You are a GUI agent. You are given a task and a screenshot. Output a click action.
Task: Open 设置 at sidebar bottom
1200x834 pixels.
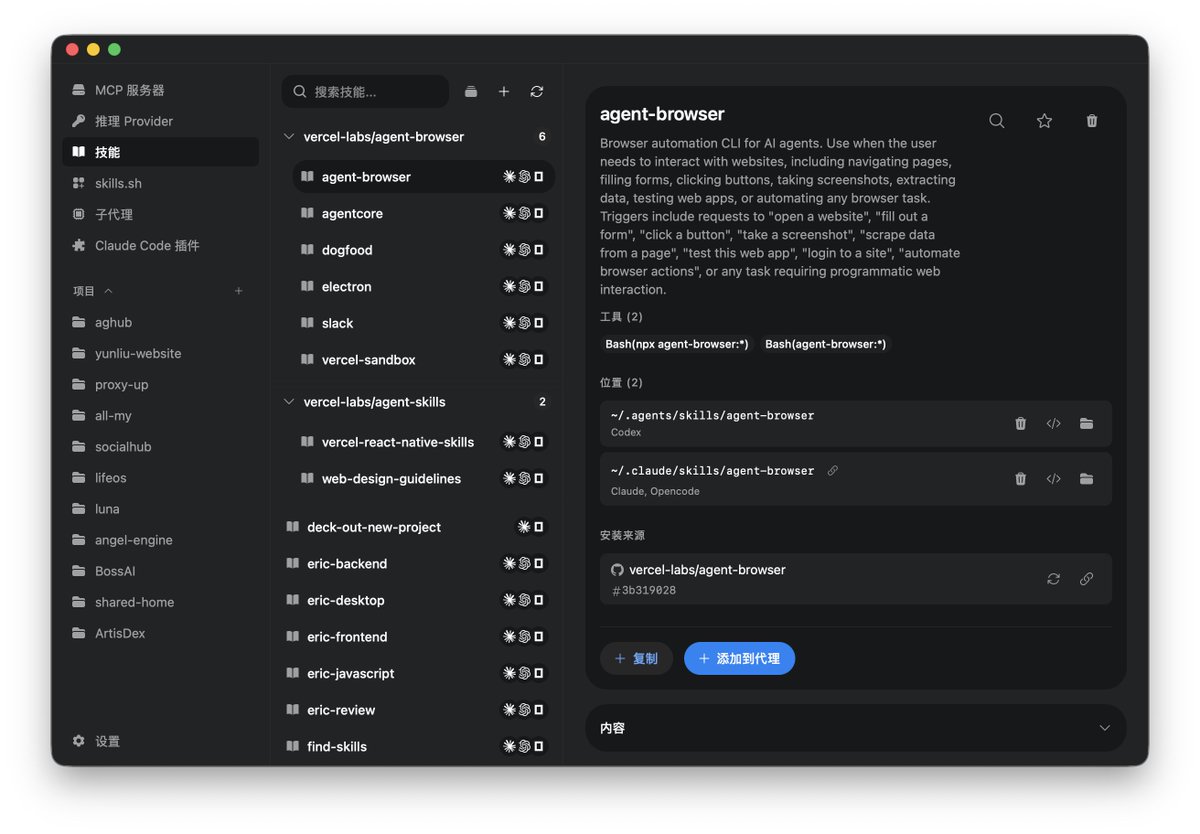pyautogui.click(x=160, y=741)
